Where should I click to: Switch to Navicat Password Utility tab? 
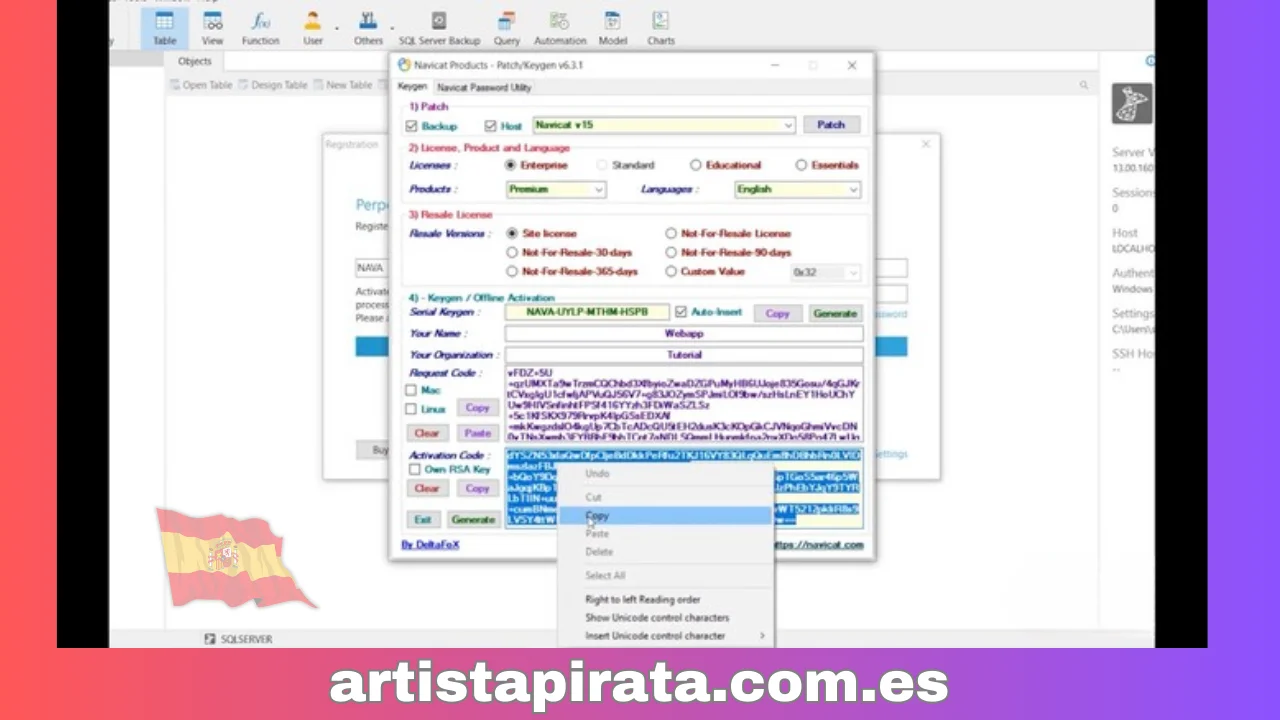(484, 87)
